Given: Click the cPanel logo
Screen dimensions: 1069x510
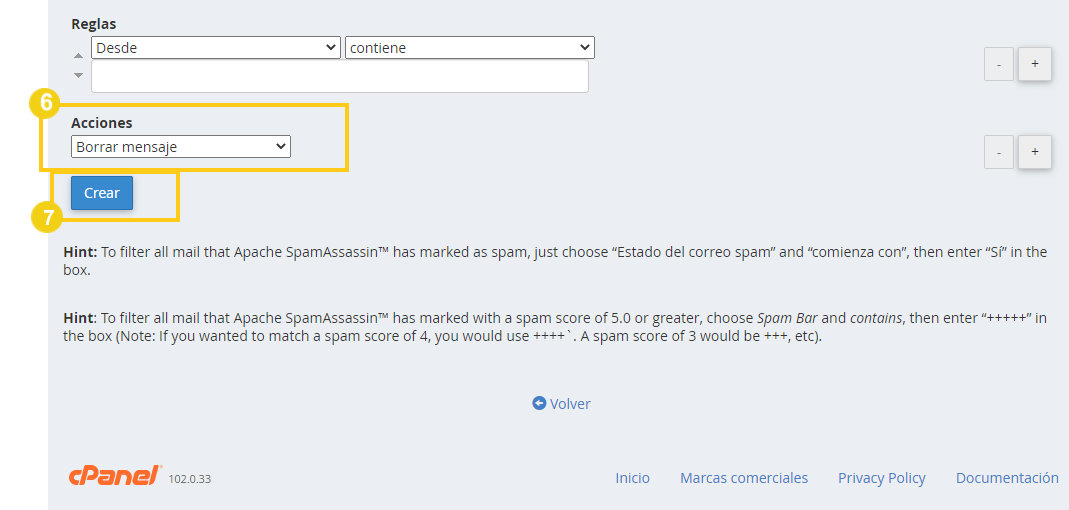Looking at the screenshot, I should tap(115, 475).
